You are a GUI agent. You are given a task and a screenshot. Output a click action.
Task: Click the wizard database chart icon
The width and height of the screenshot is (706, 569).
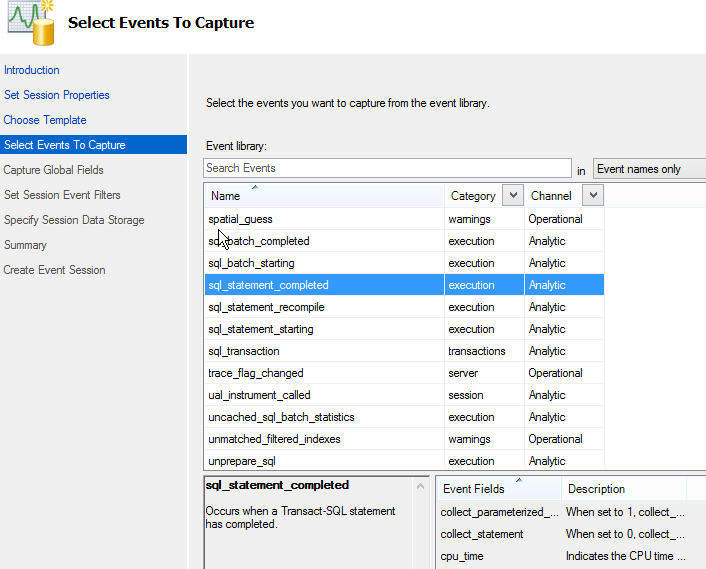tap(30, 24)
